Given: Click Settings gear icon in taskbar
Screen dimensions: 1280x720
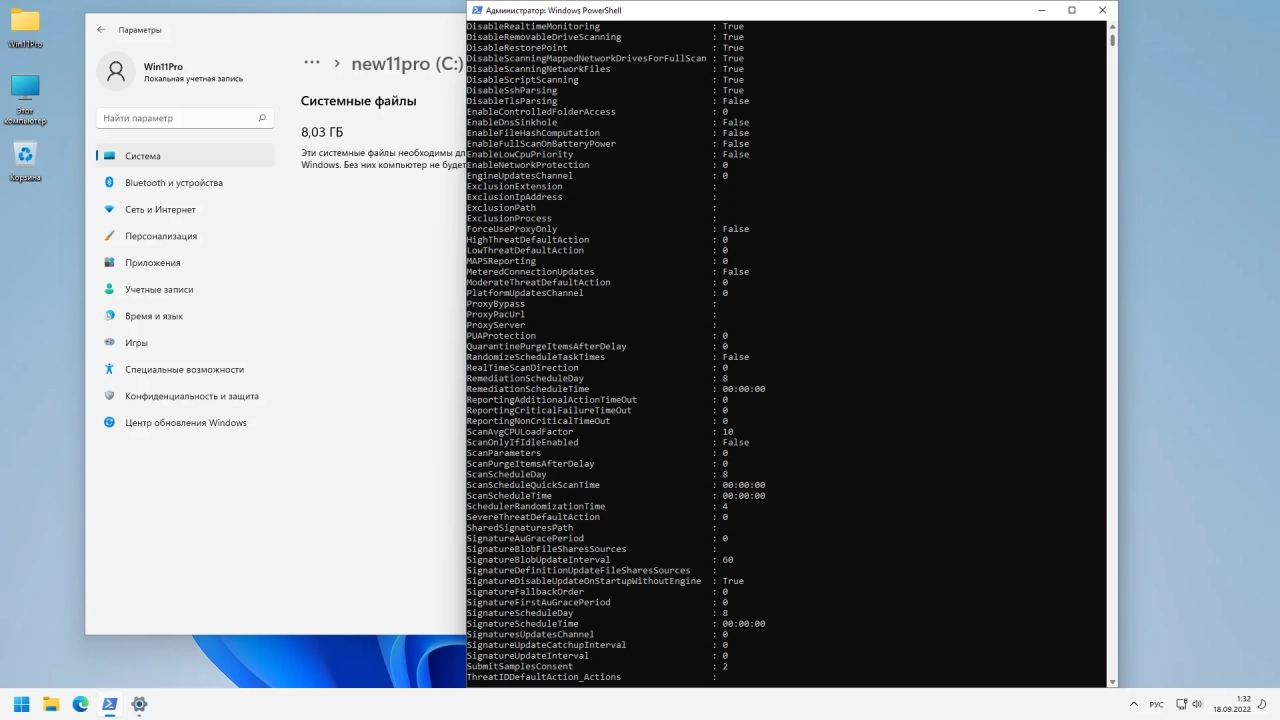Looking at the screenshot, I should point(139,704).
